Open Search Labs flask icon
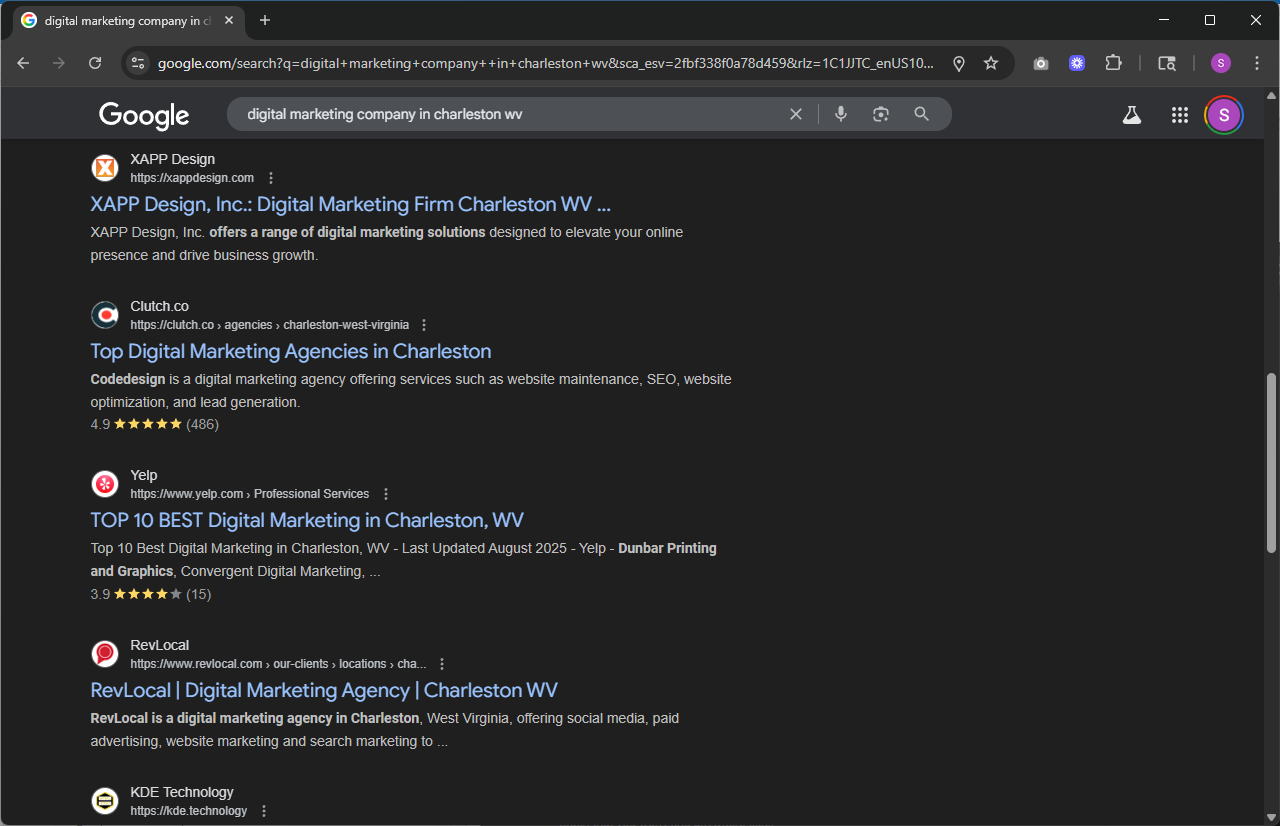The height and width of the screenshot is (826, 1280). [1131, 115]
